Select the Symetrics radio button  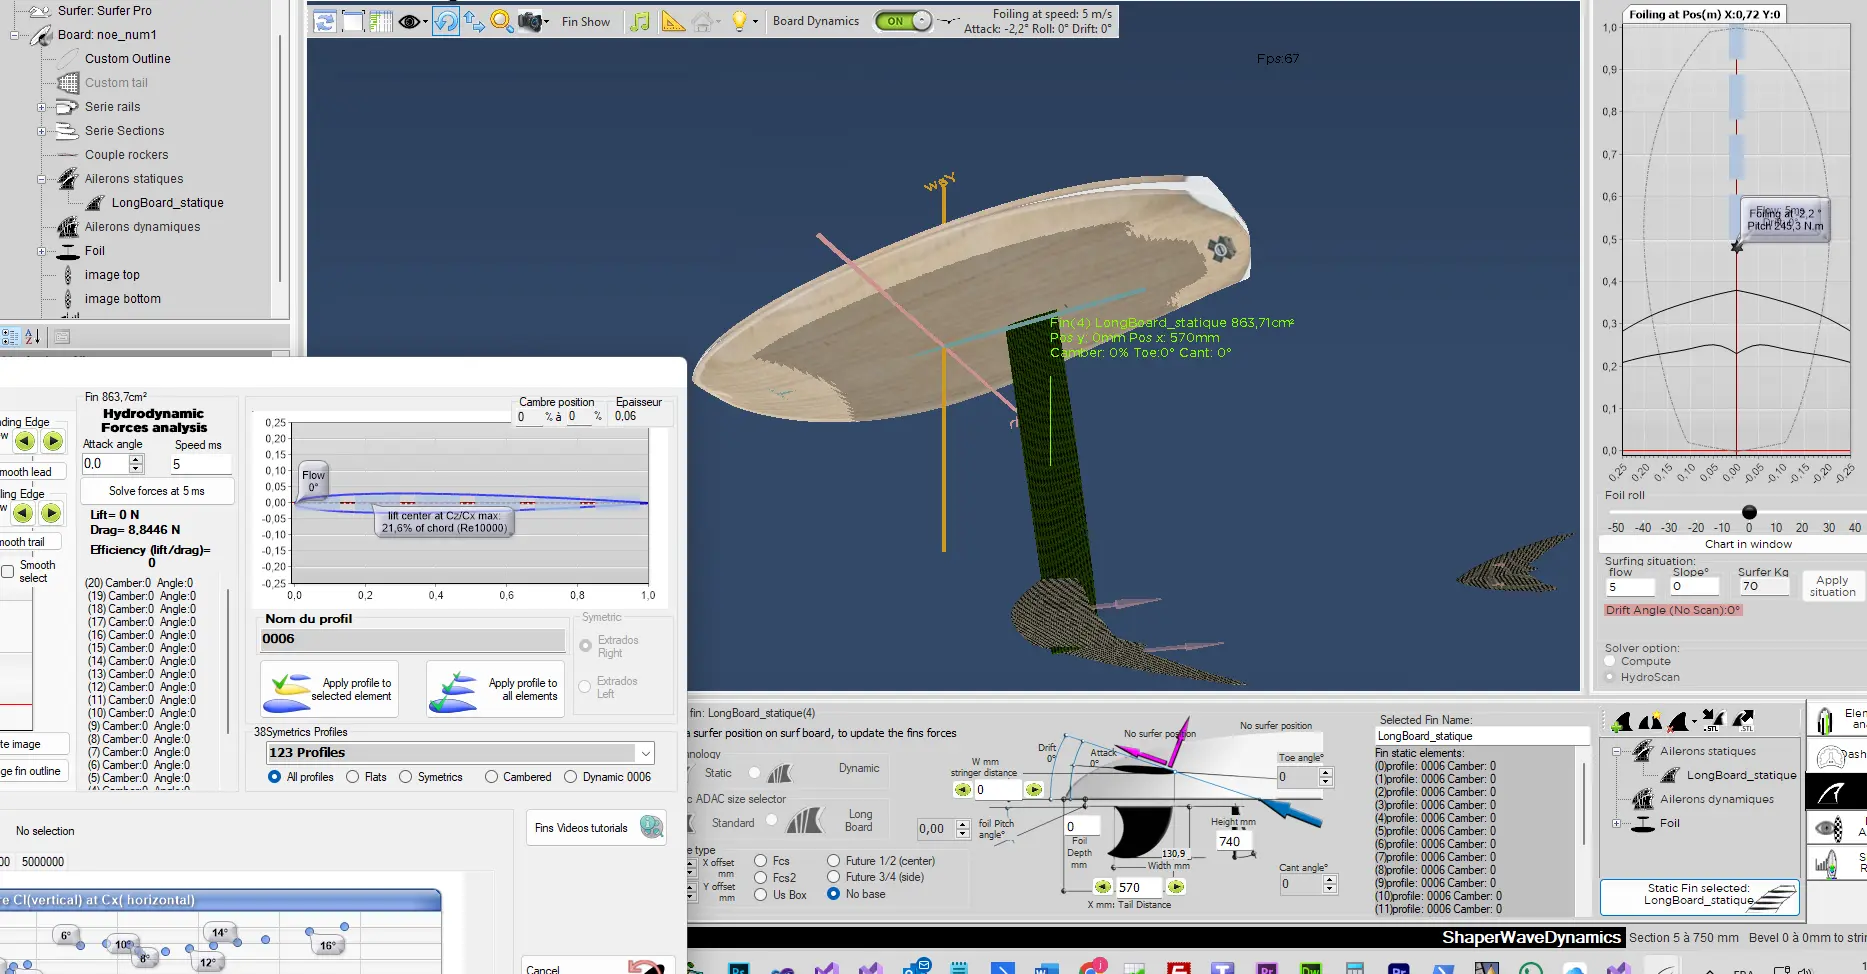pos(405,777)
